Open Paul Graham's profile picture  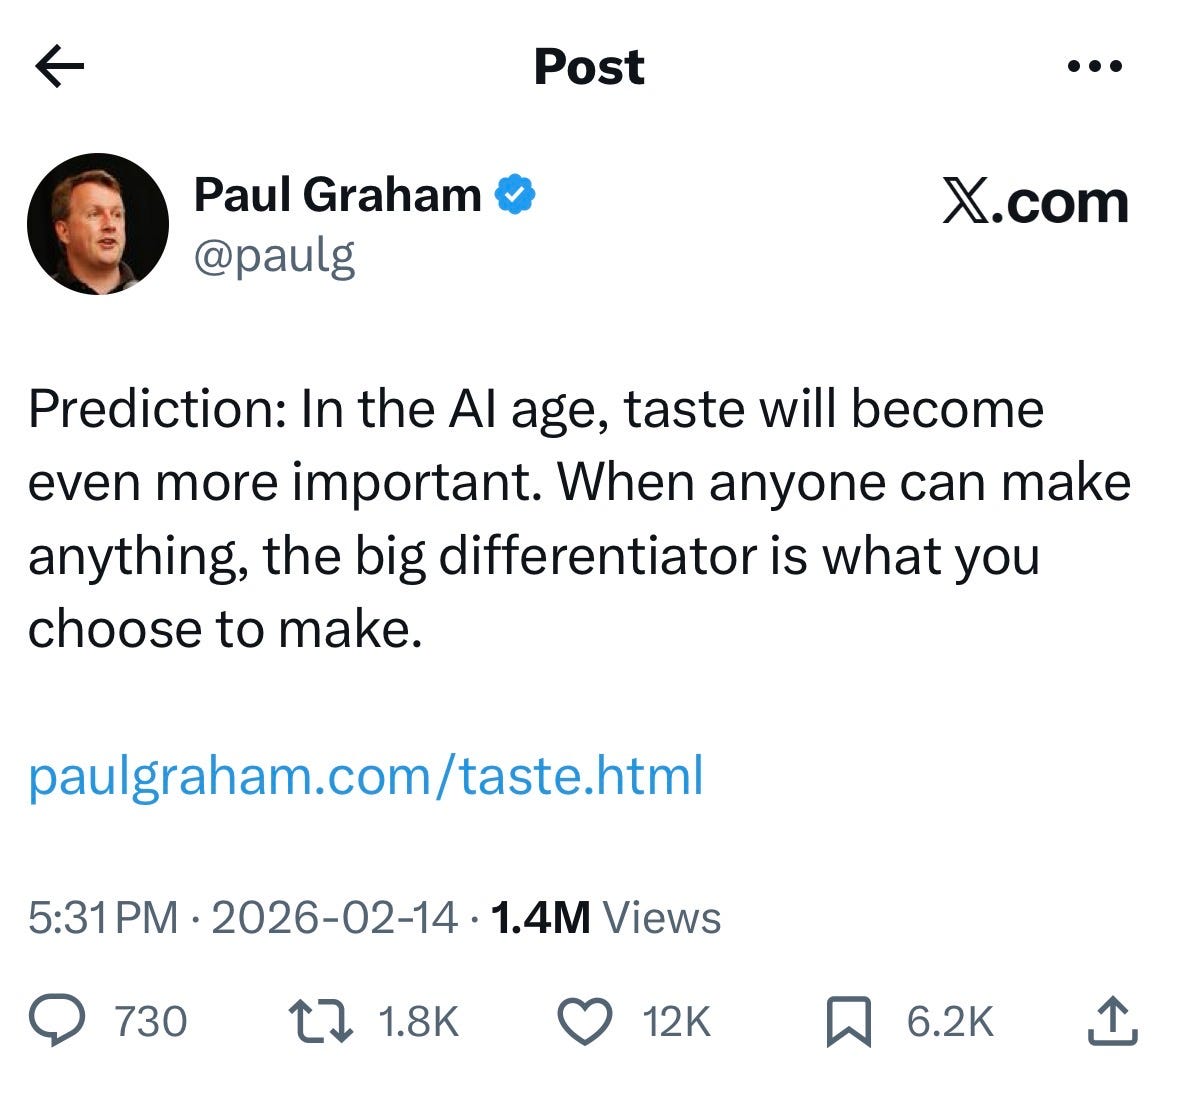98,224
